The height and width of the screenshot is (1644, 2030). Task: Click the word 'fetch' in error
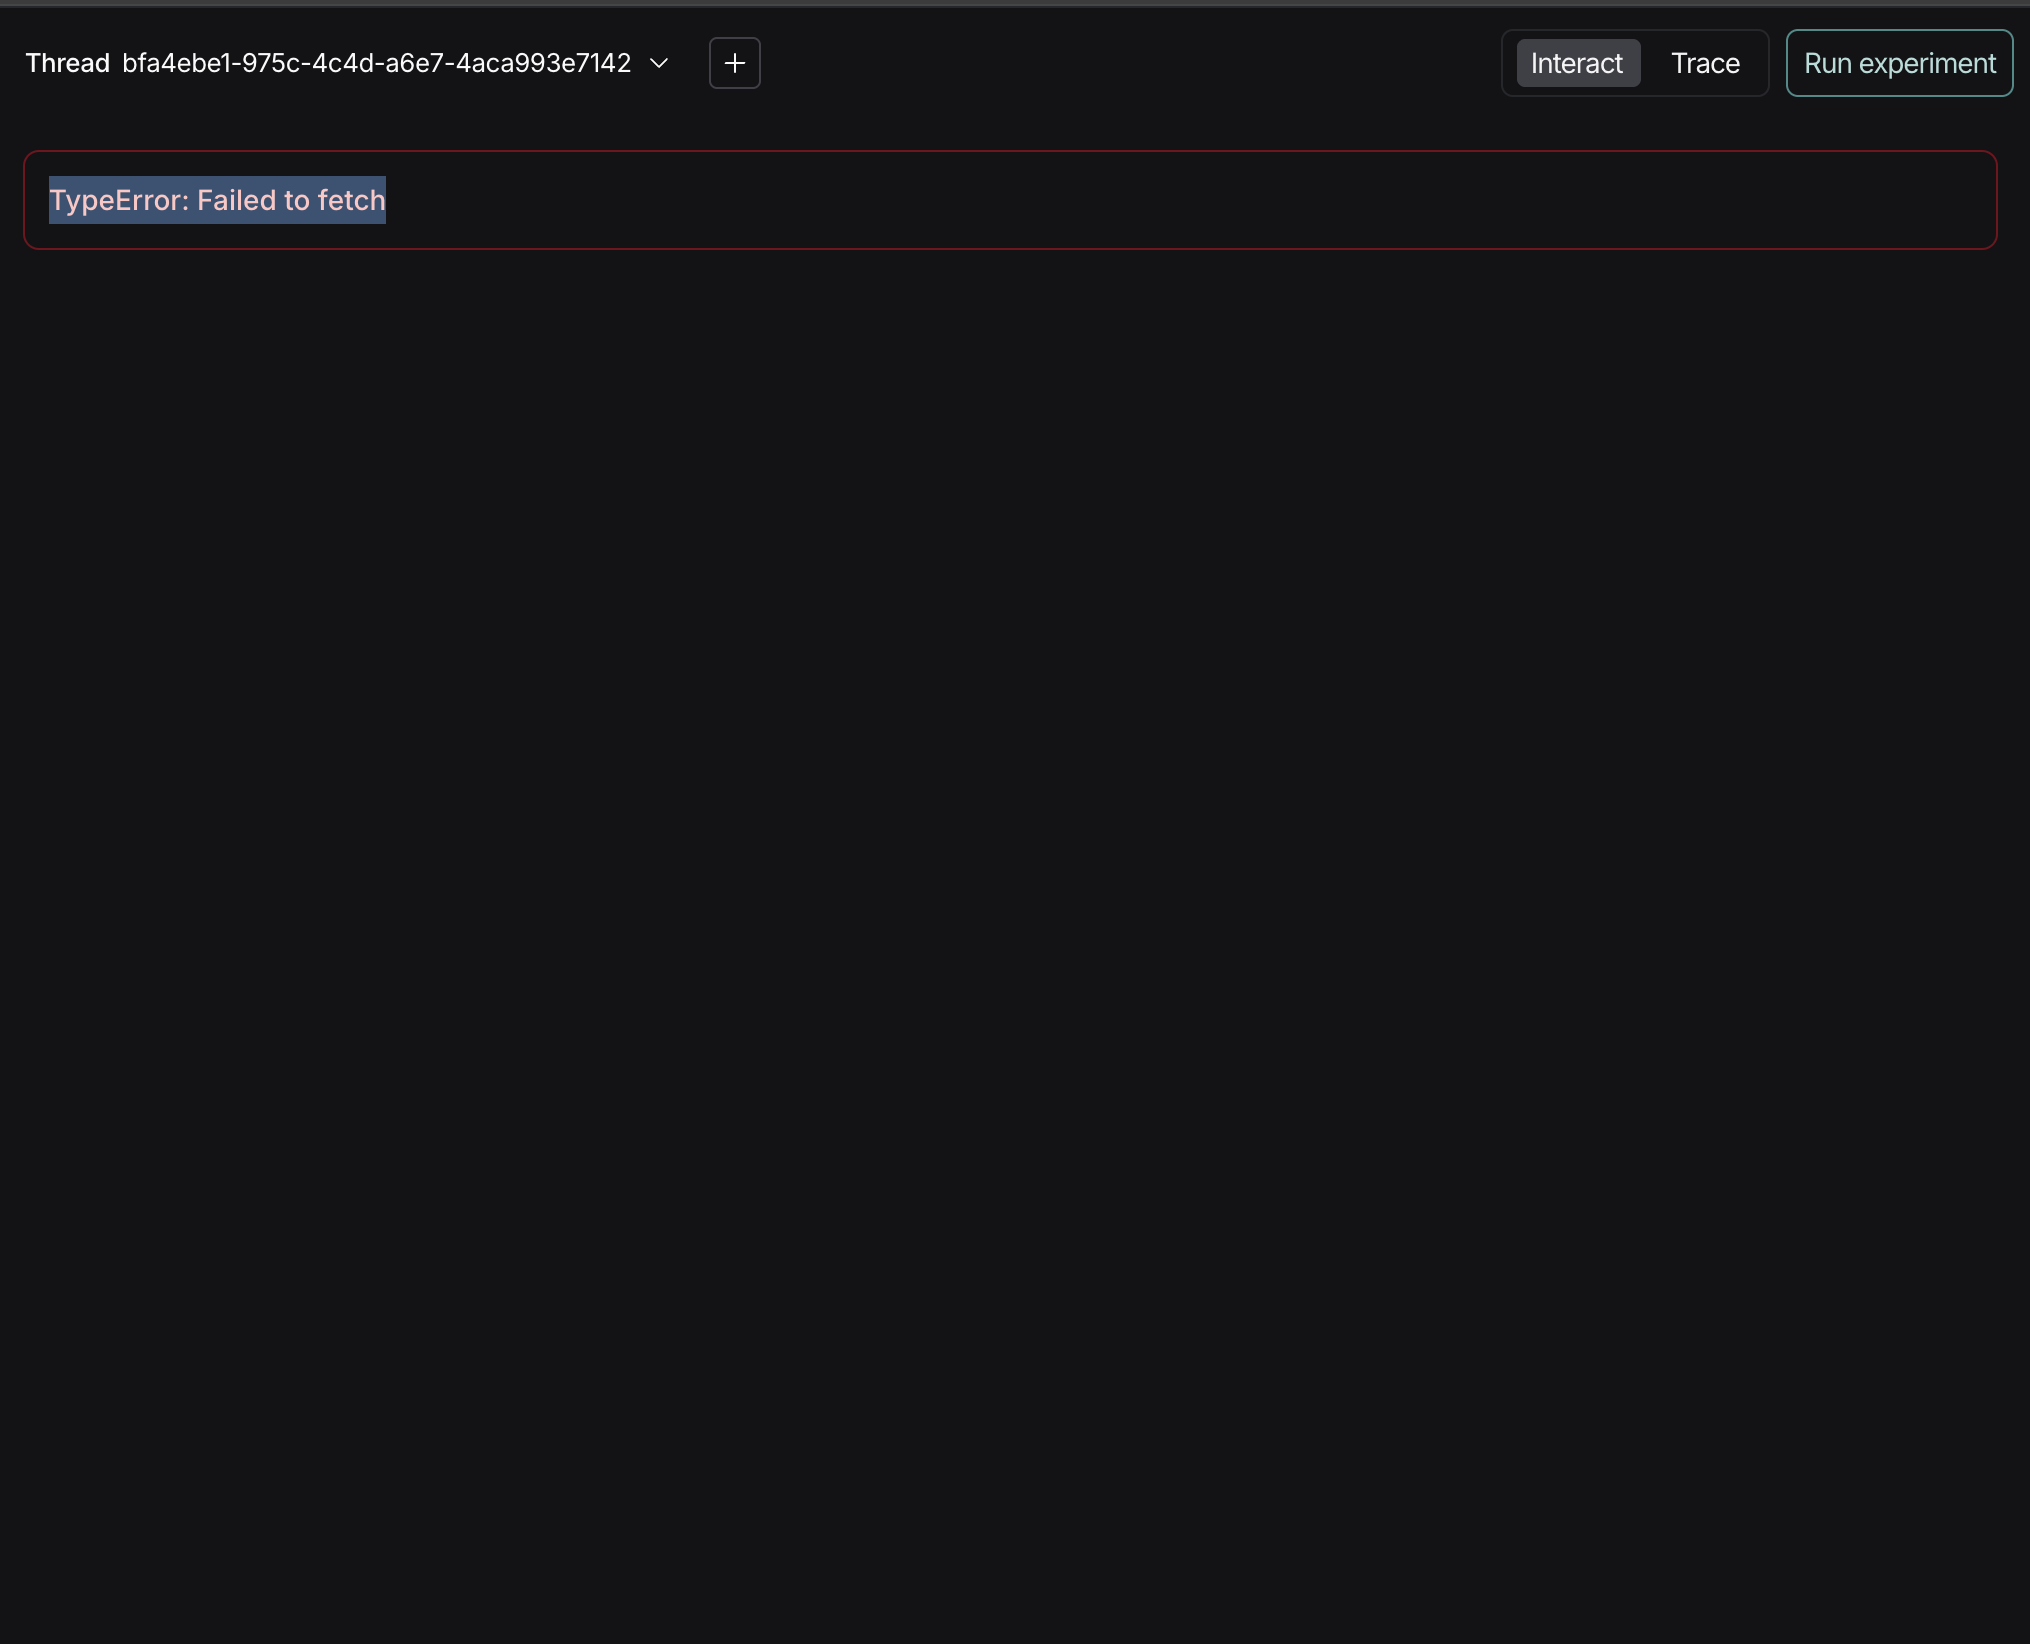click(351, 200)
